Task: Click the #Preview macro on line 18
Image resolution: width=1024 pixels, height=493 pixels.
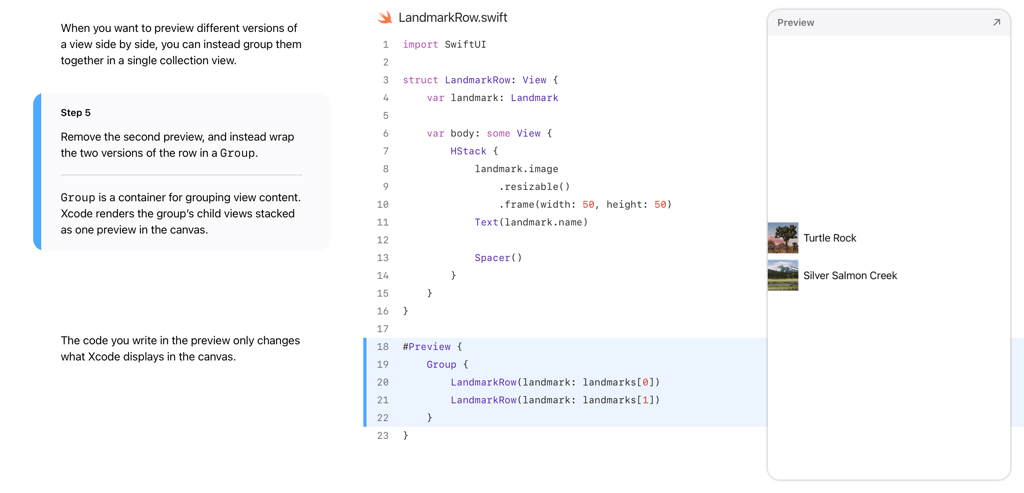Action: [426, 347]
